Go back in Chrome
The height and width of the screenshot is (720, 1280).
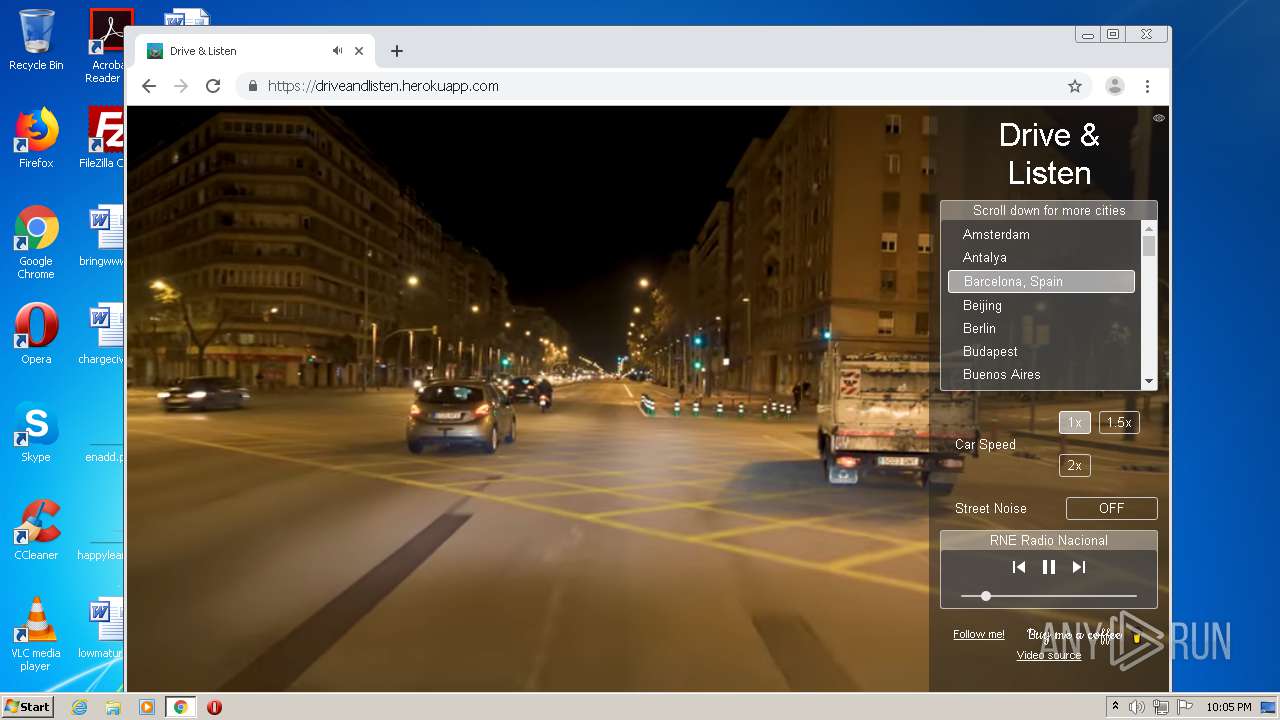[149, 86]
